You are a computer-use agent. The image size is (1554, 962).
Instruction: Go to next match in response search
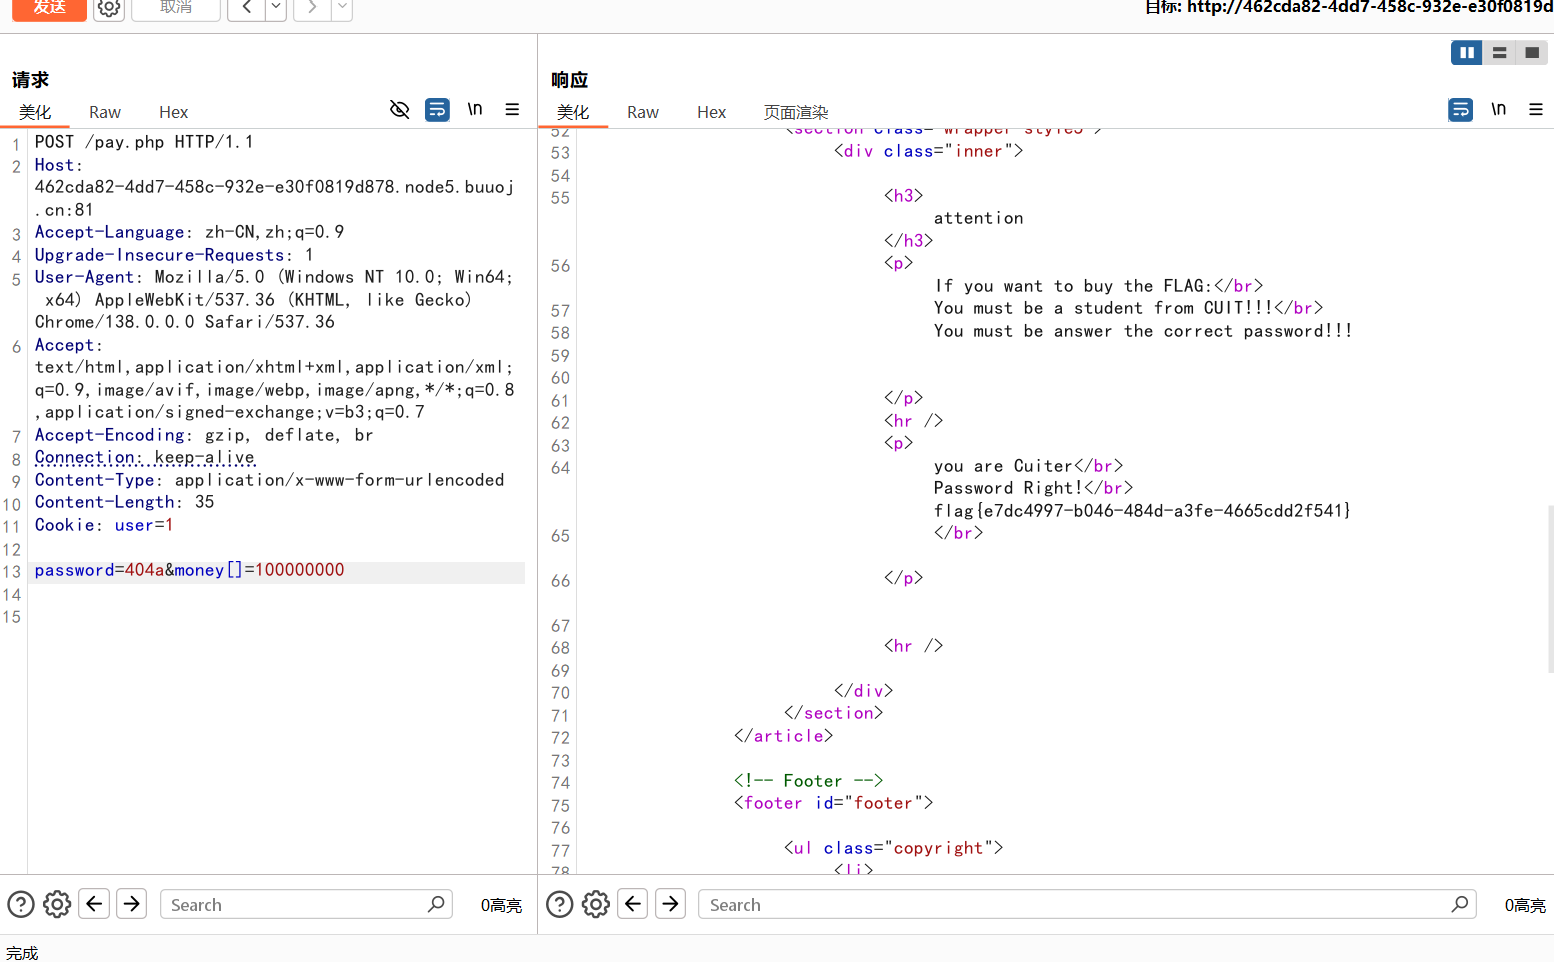[x=671, y=905]
